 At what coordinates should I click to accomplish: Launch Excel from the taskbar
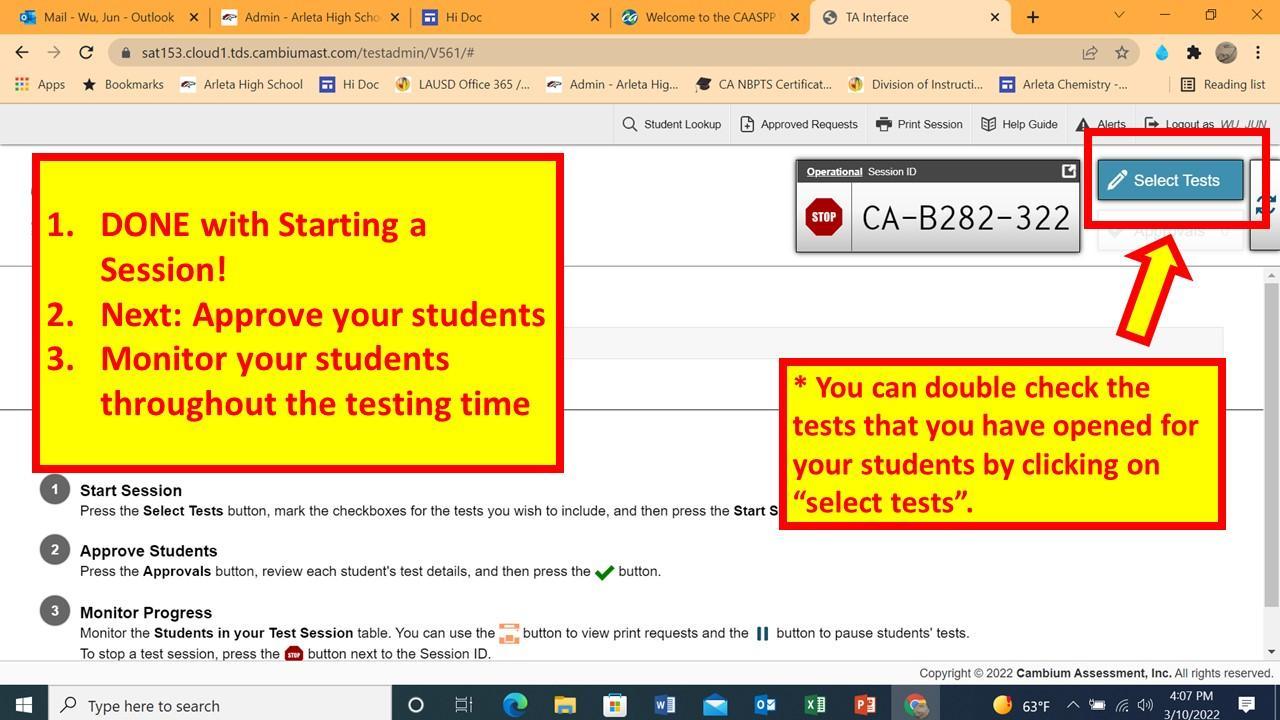click(x=816, y=705)
